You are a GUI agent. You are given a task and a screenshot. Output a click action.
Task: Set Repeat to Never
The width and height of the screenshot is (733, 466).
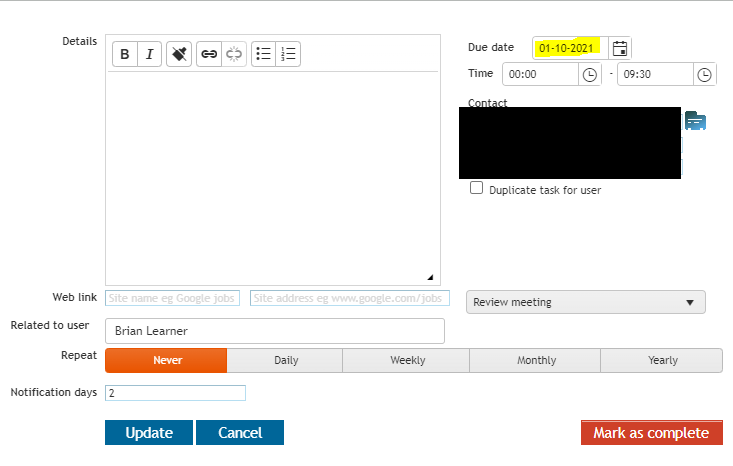[166, 360]
